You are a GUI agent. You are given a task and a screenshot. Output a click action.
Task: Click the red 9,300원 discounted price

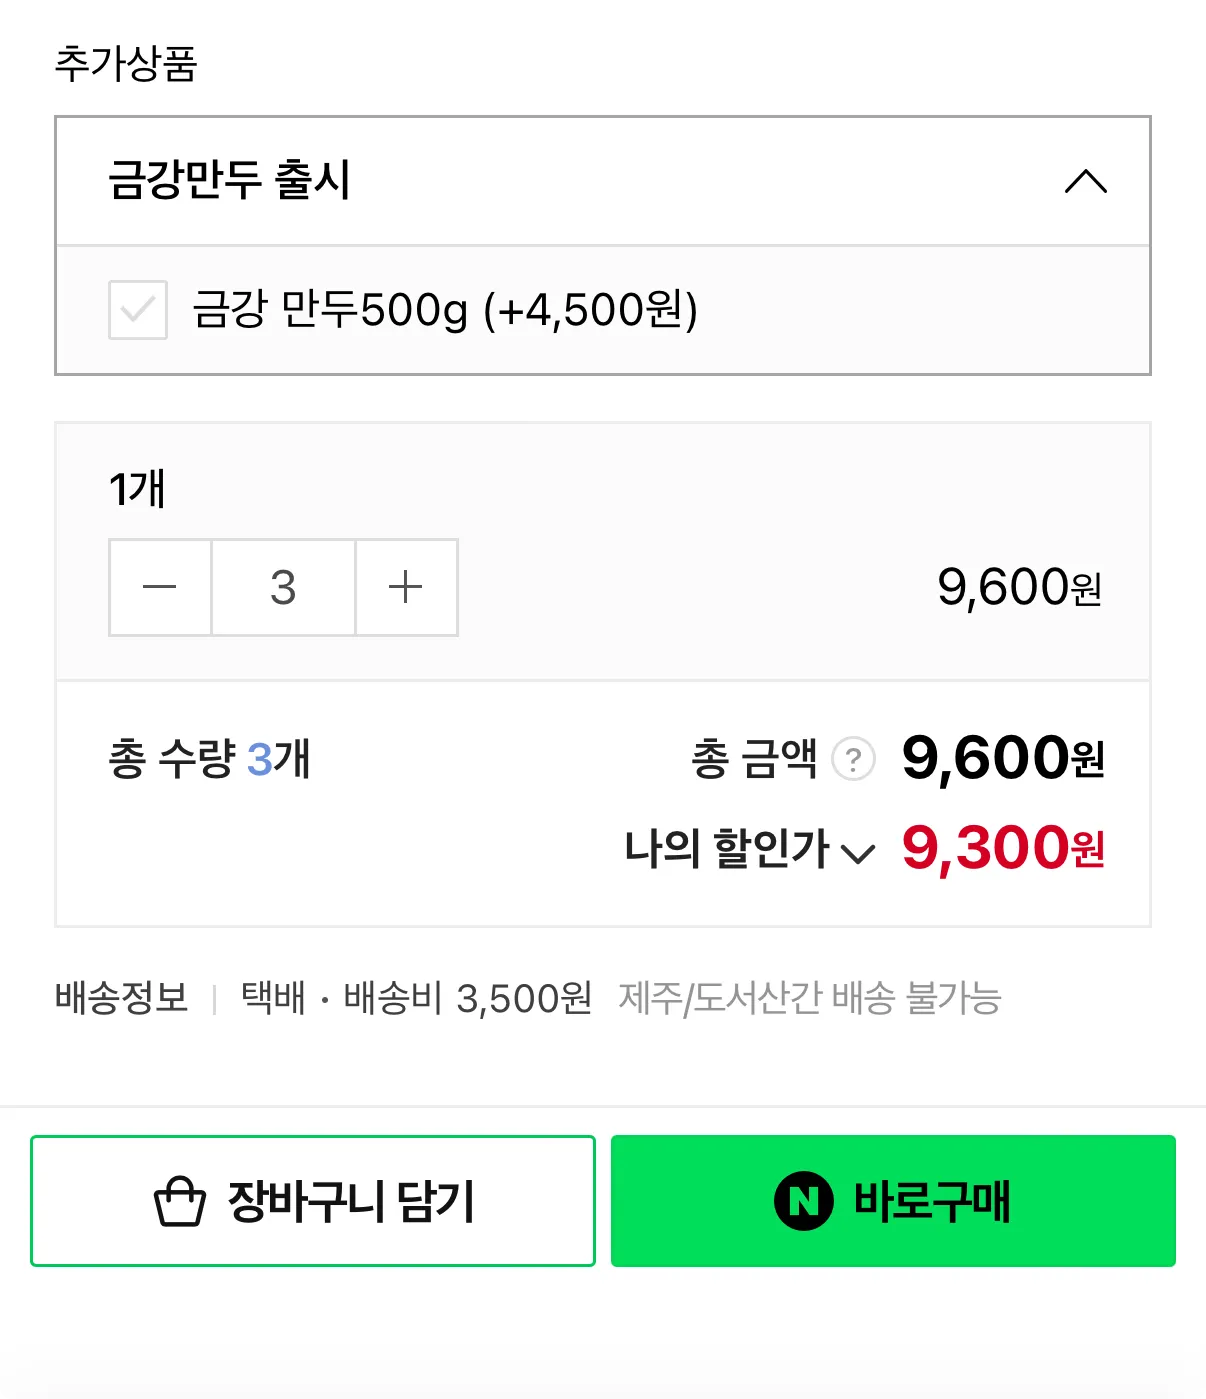click(1002, 849)
